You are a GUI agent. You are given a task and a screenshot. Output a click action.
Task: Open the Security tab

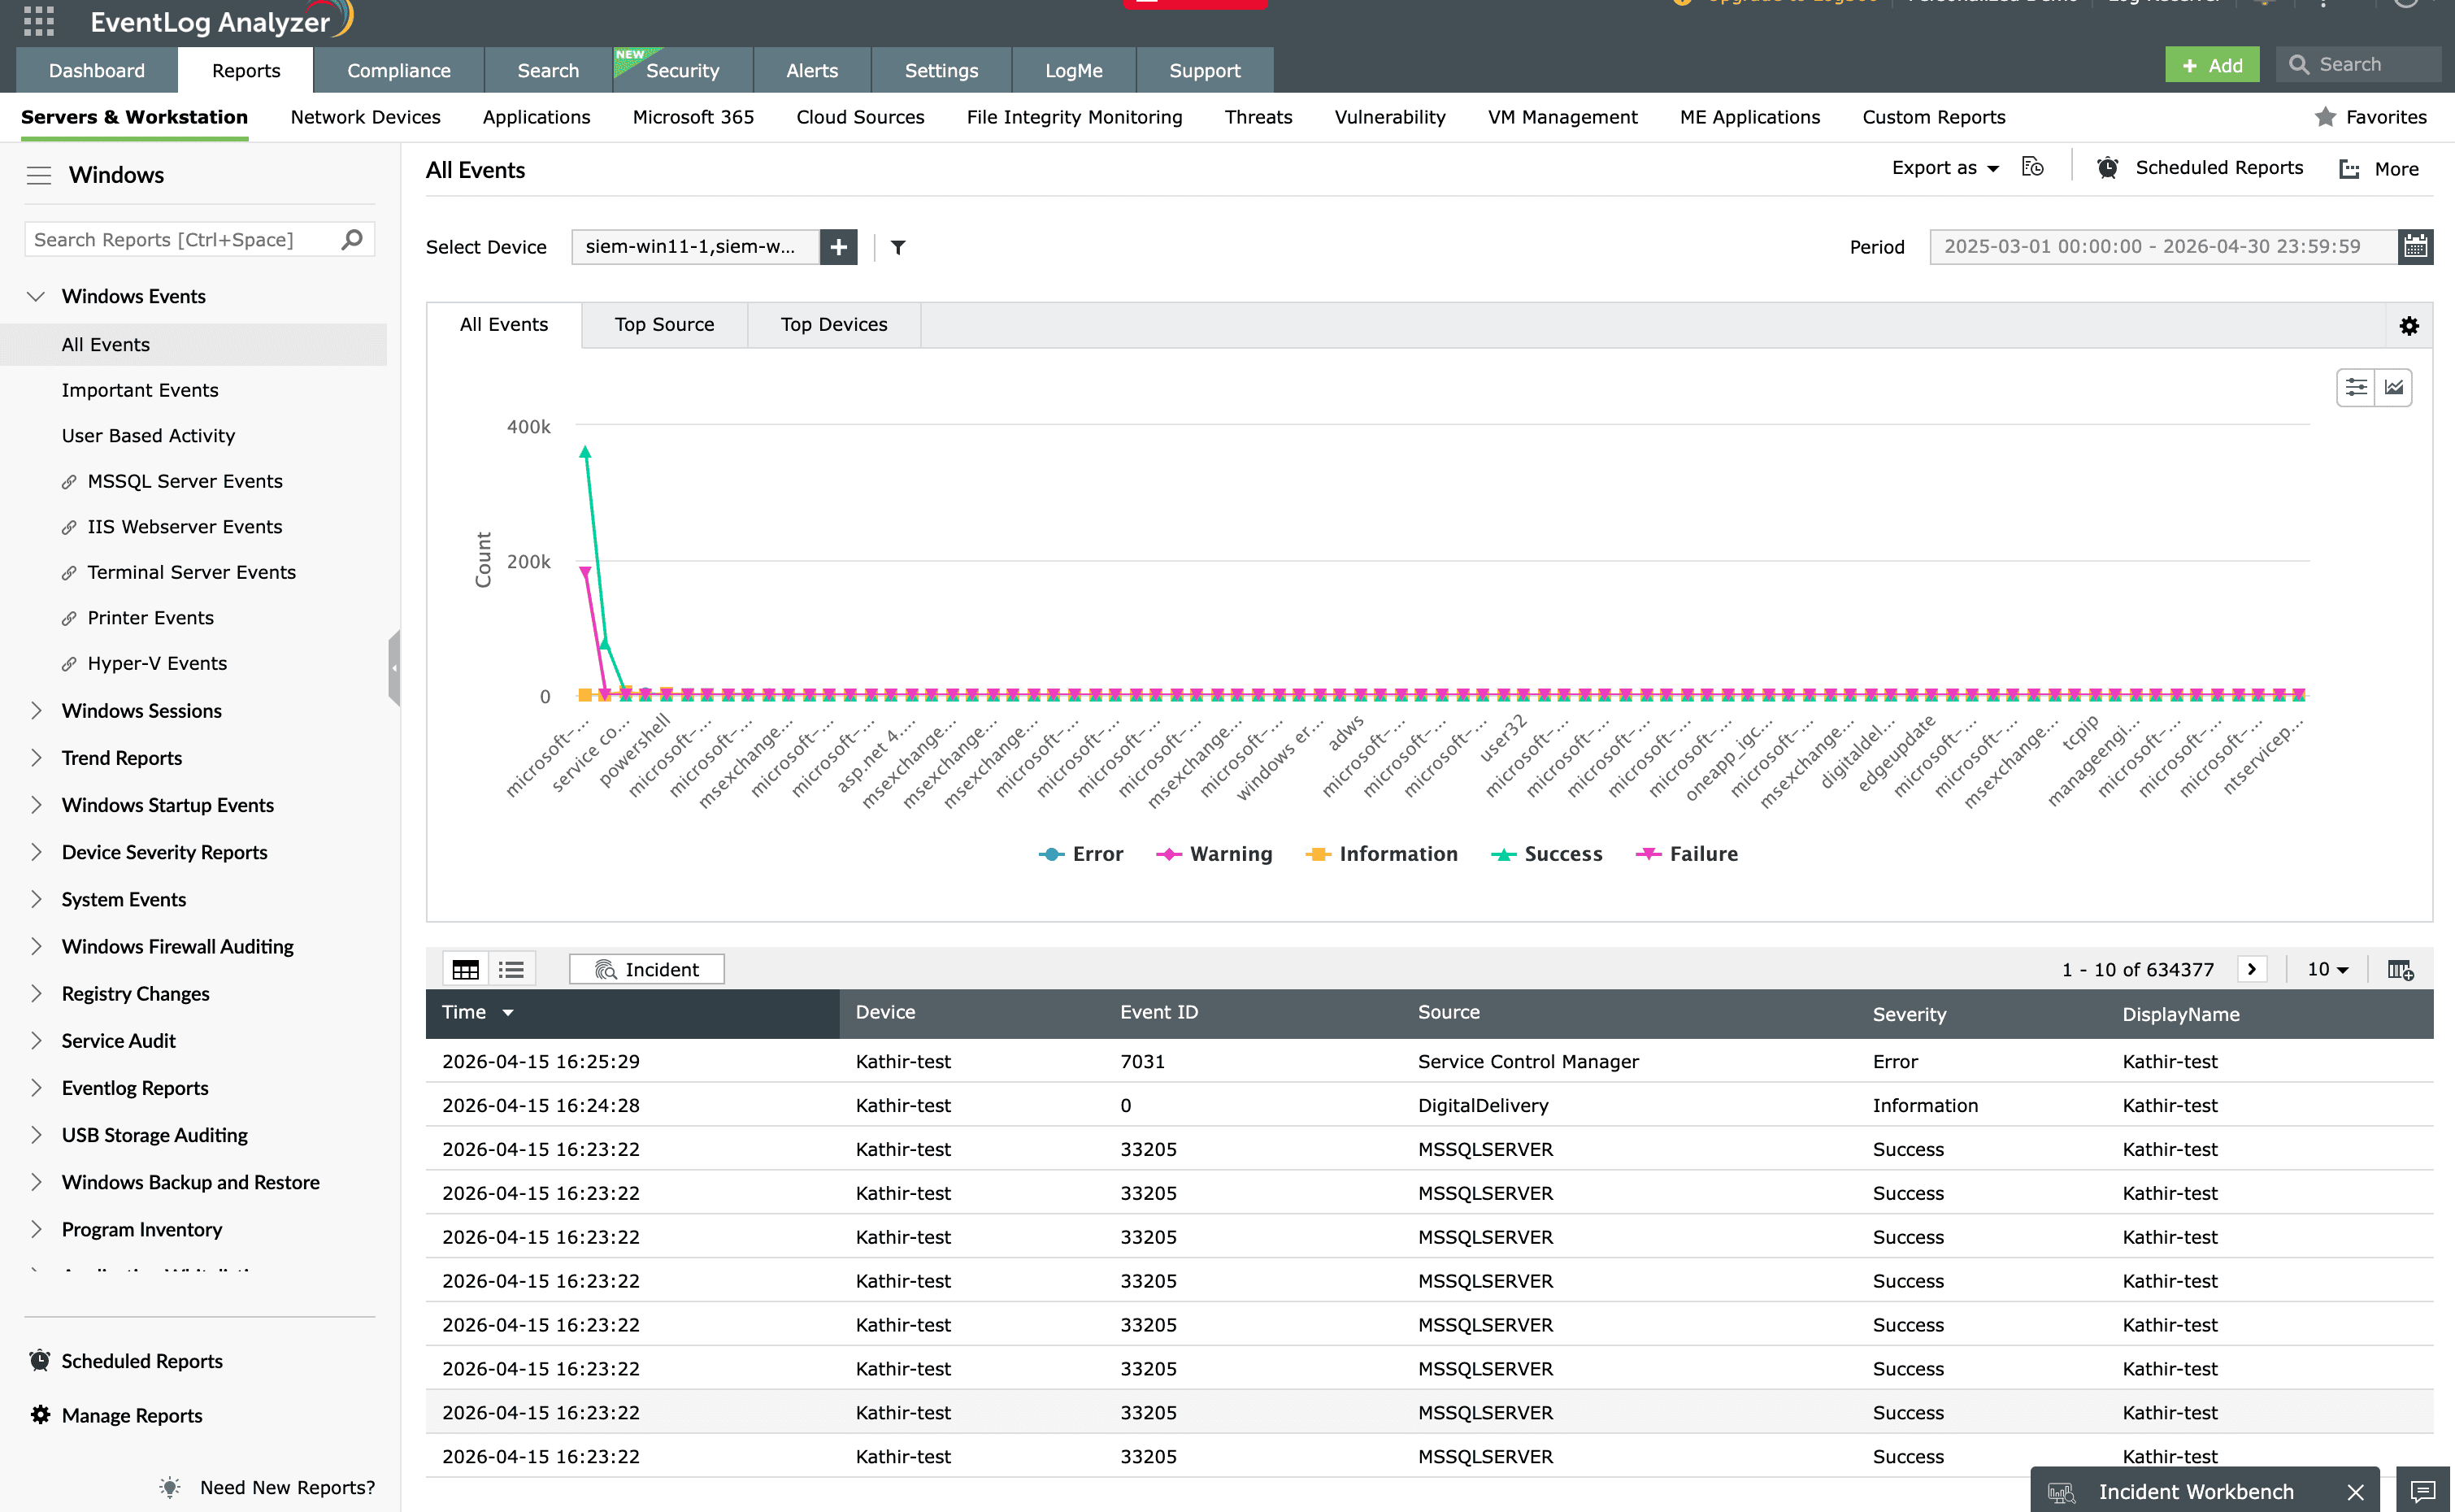pos(682,70)
